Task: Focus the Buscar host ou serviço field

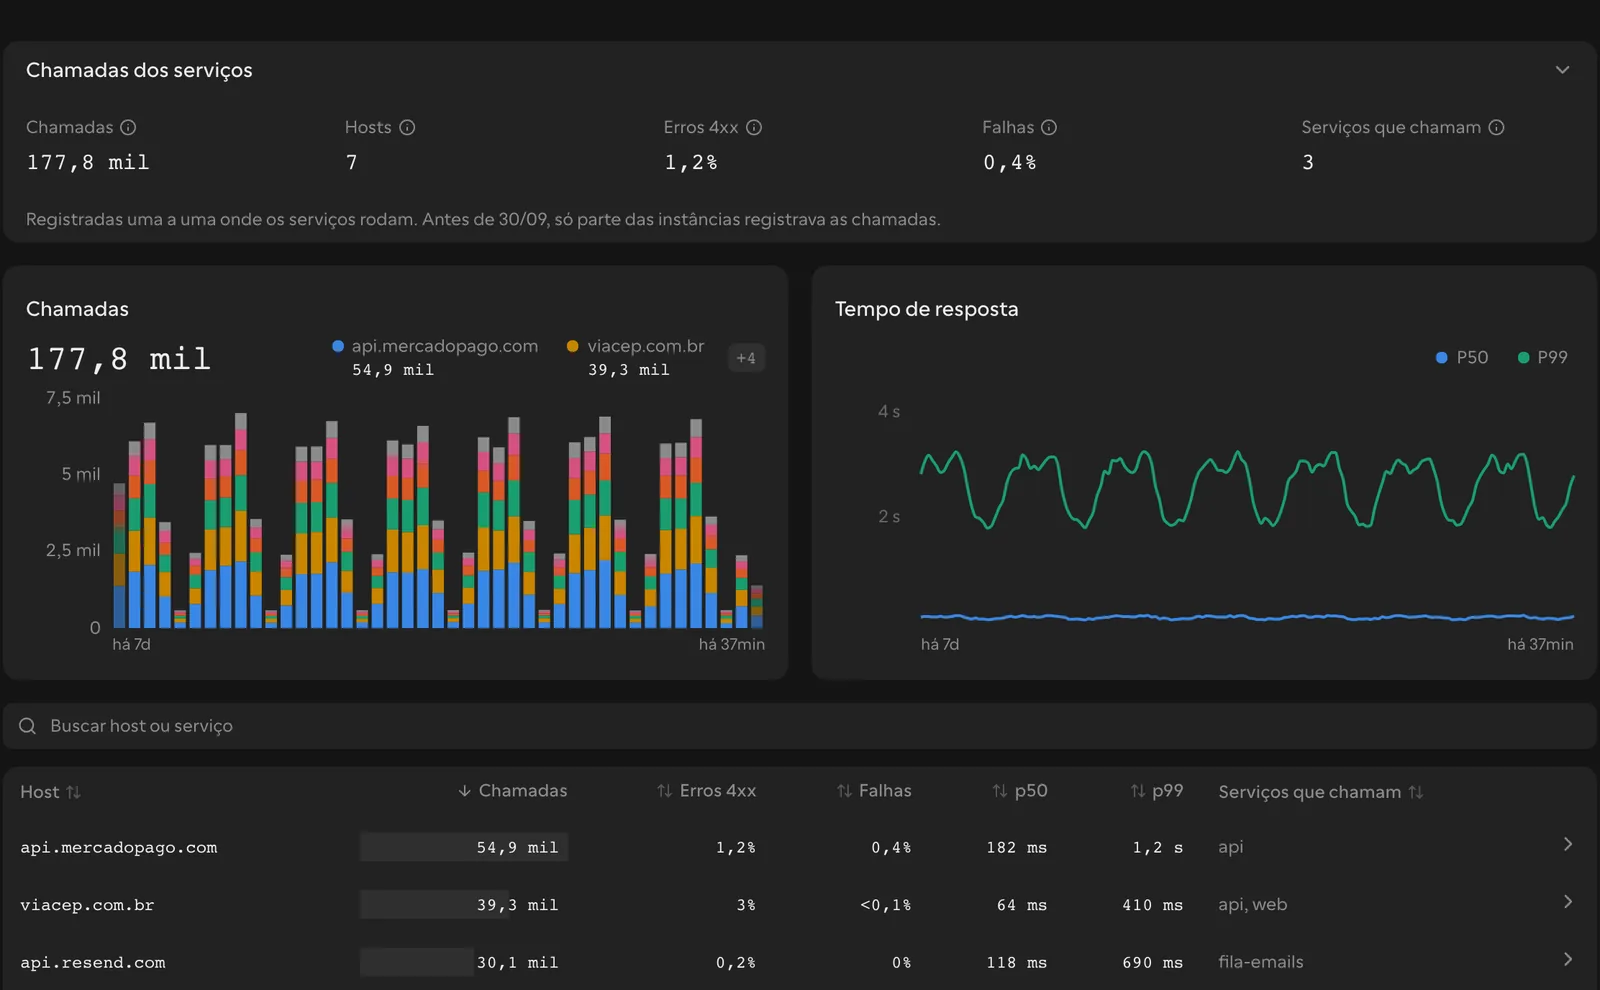Action: tap(800, 726)
